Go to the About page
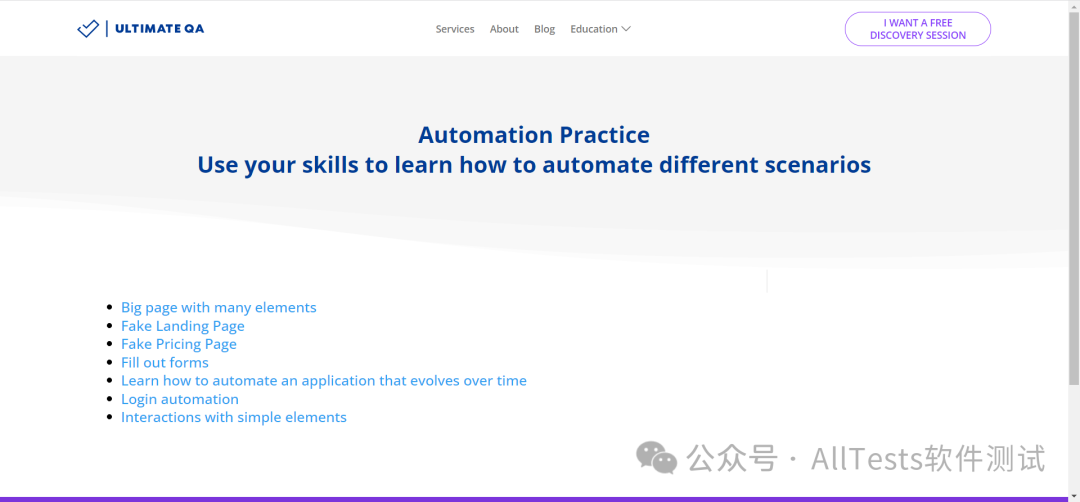The height and width of the screenshot is (502, 1080). coord(504,29)
